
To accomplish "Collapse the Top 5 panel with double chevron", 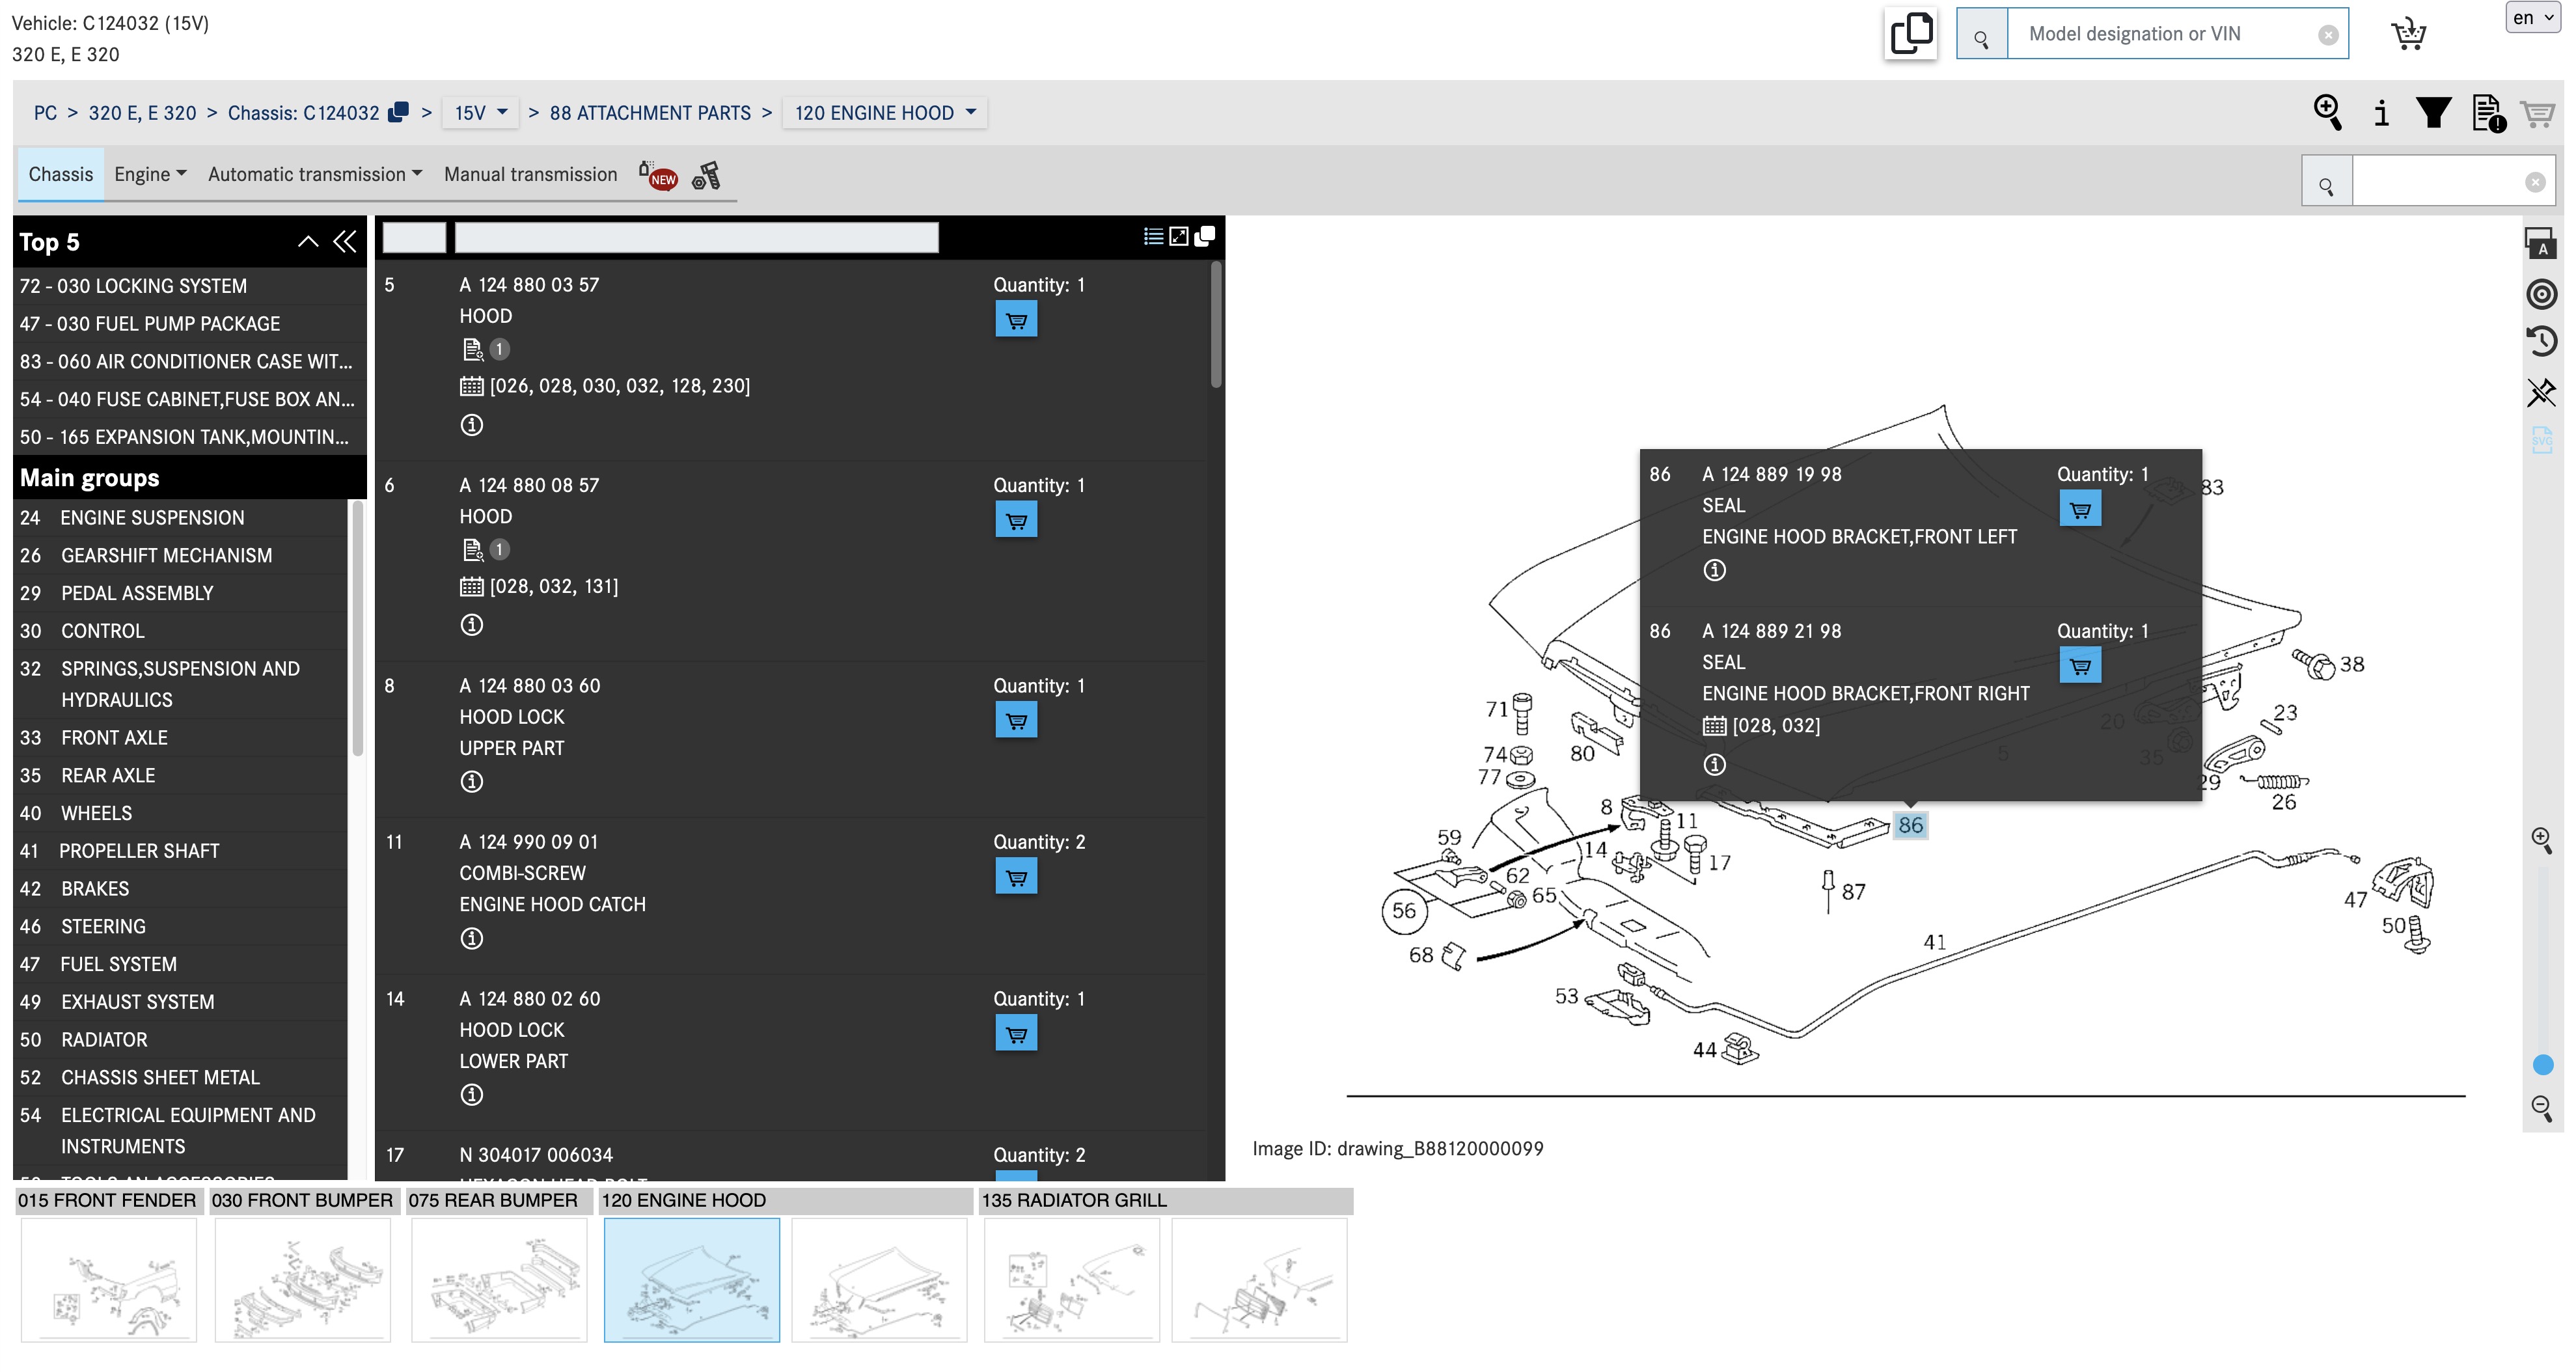I will point(345,242).
